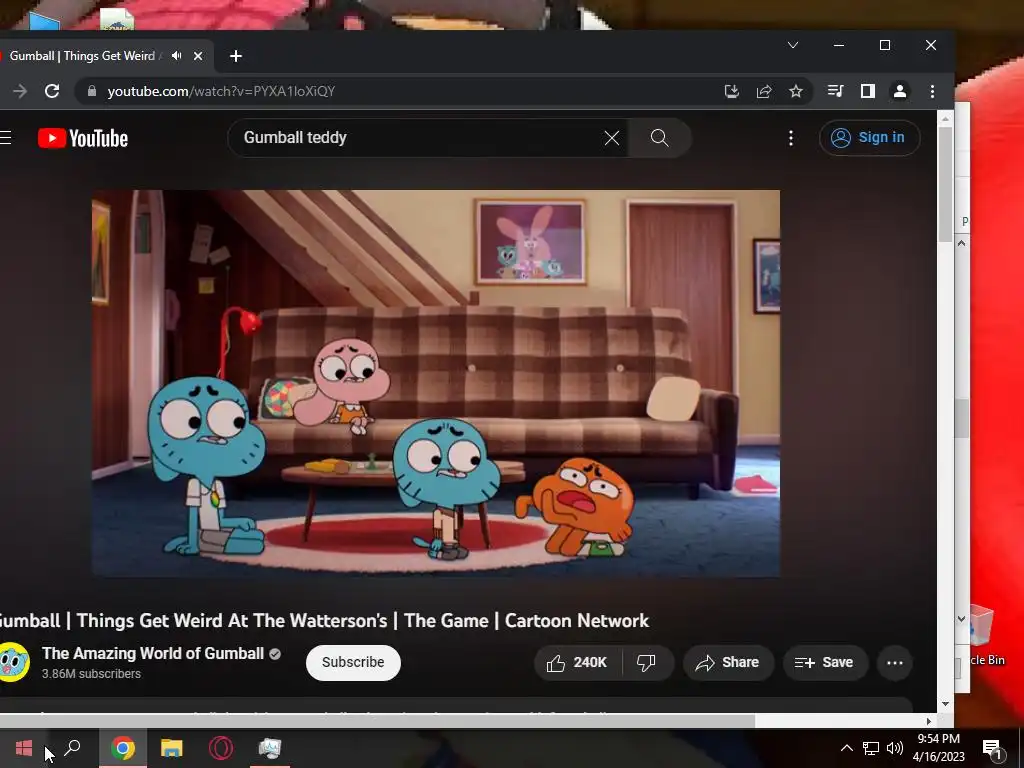Open Chrome profile menu
Image resolution: width=1024 pixels, height=768 pixels.
(899, 91)
